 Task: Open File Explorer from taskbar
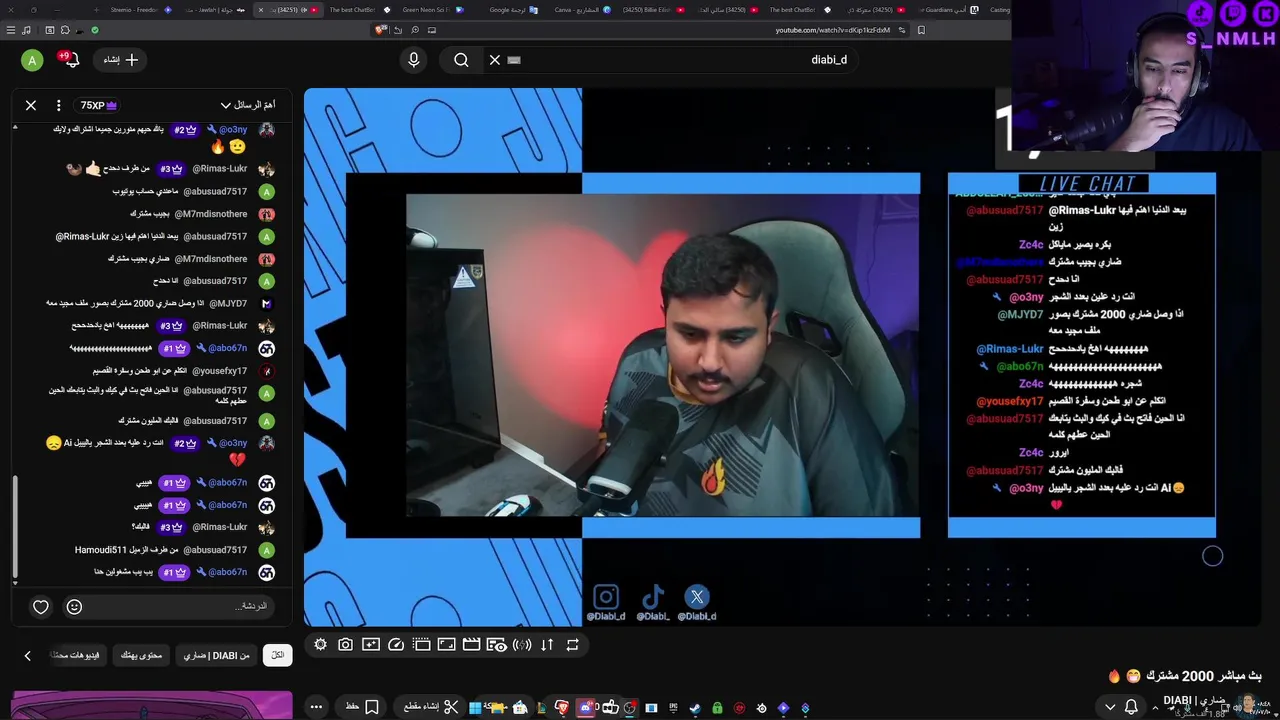tap(498, 708)
